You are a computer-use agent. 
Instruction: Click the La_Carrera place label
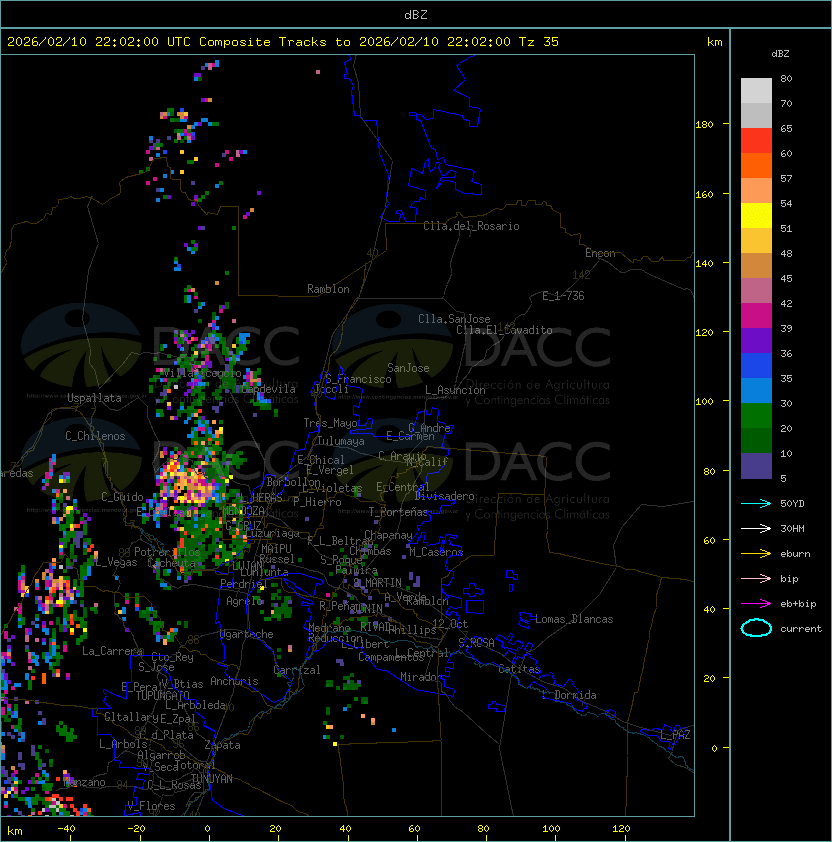112,651
